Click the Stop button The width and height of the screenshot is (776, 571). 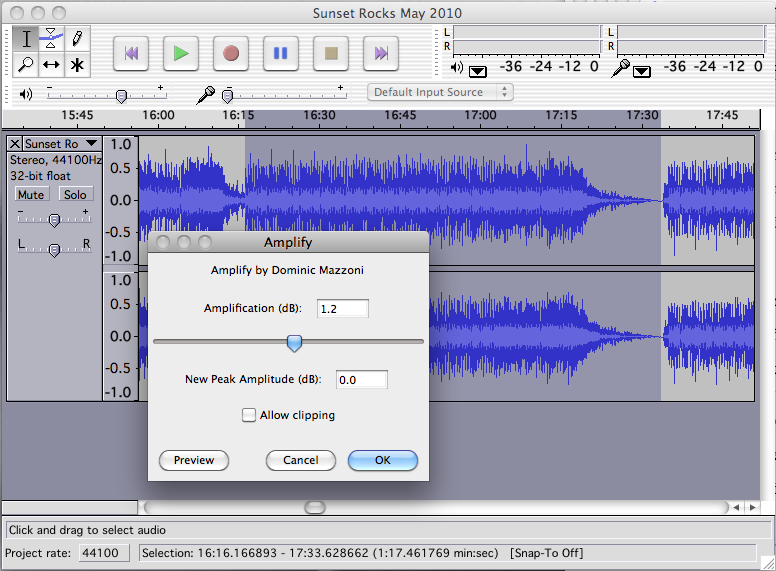[x=331, y=53]
